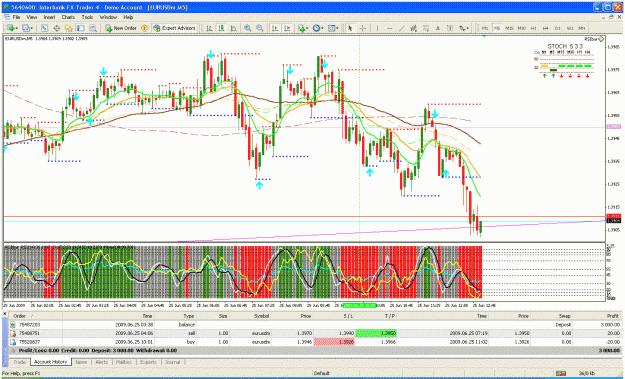Screen dimensions: 625x379
Task: Toggle the D1 timeframe button
Action: pos(558,28)
